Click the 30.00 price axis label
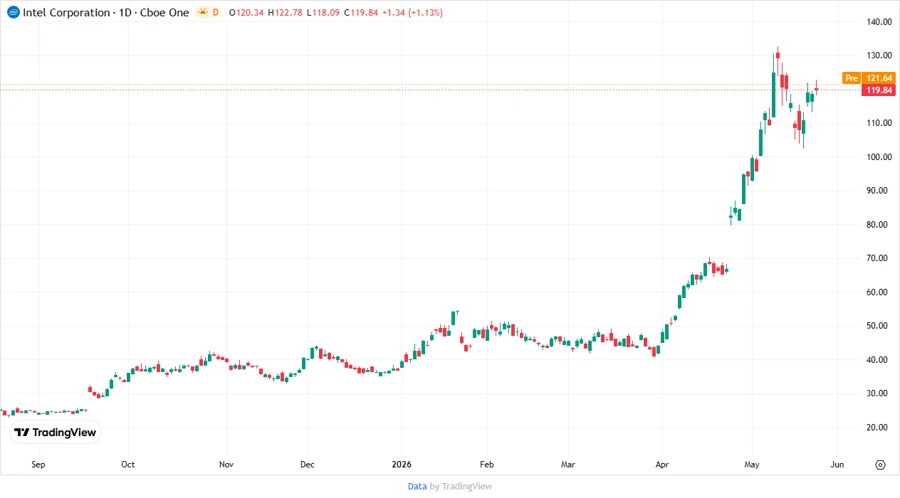 click(x=879, y=394)
